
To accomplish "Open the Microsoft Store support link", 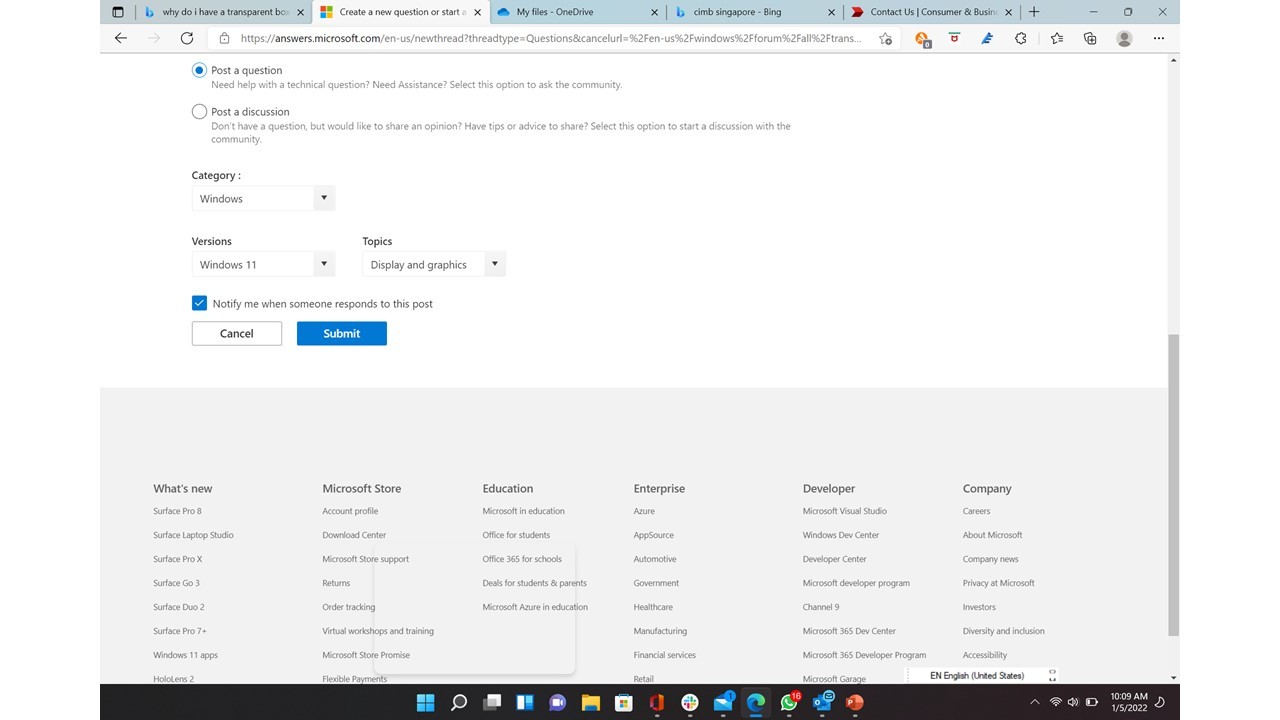I will (x=365, y=559).
